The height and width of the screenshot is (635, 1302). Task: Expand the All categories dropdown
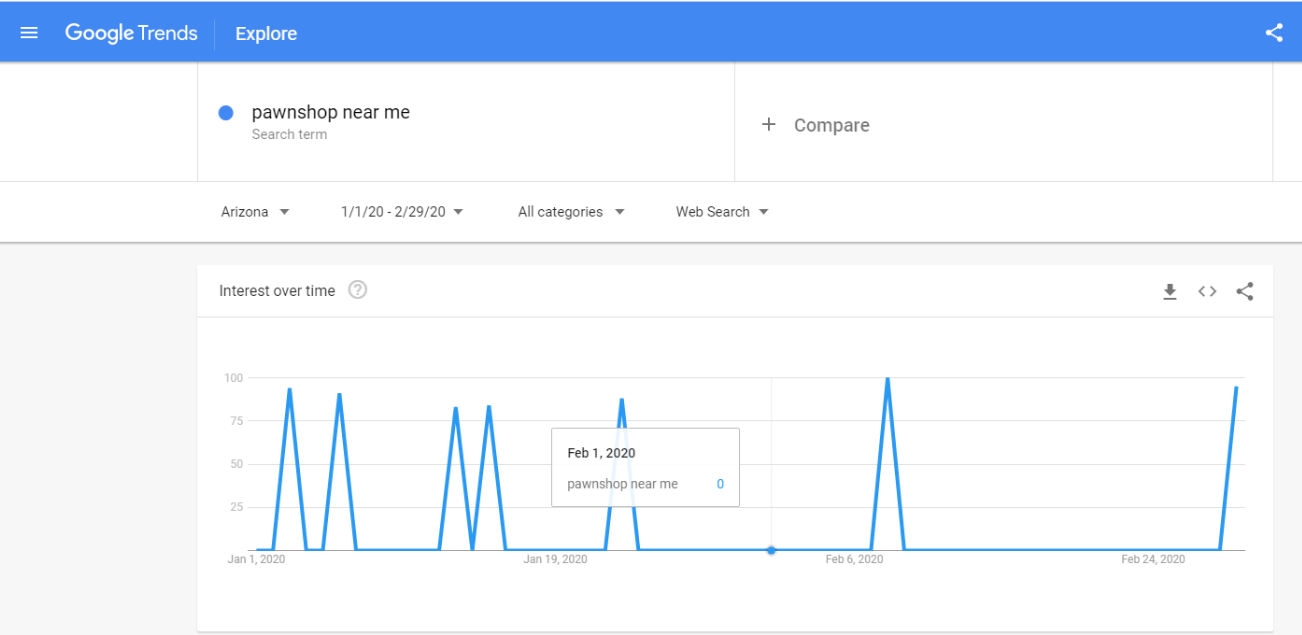click(x=571, y=212)
